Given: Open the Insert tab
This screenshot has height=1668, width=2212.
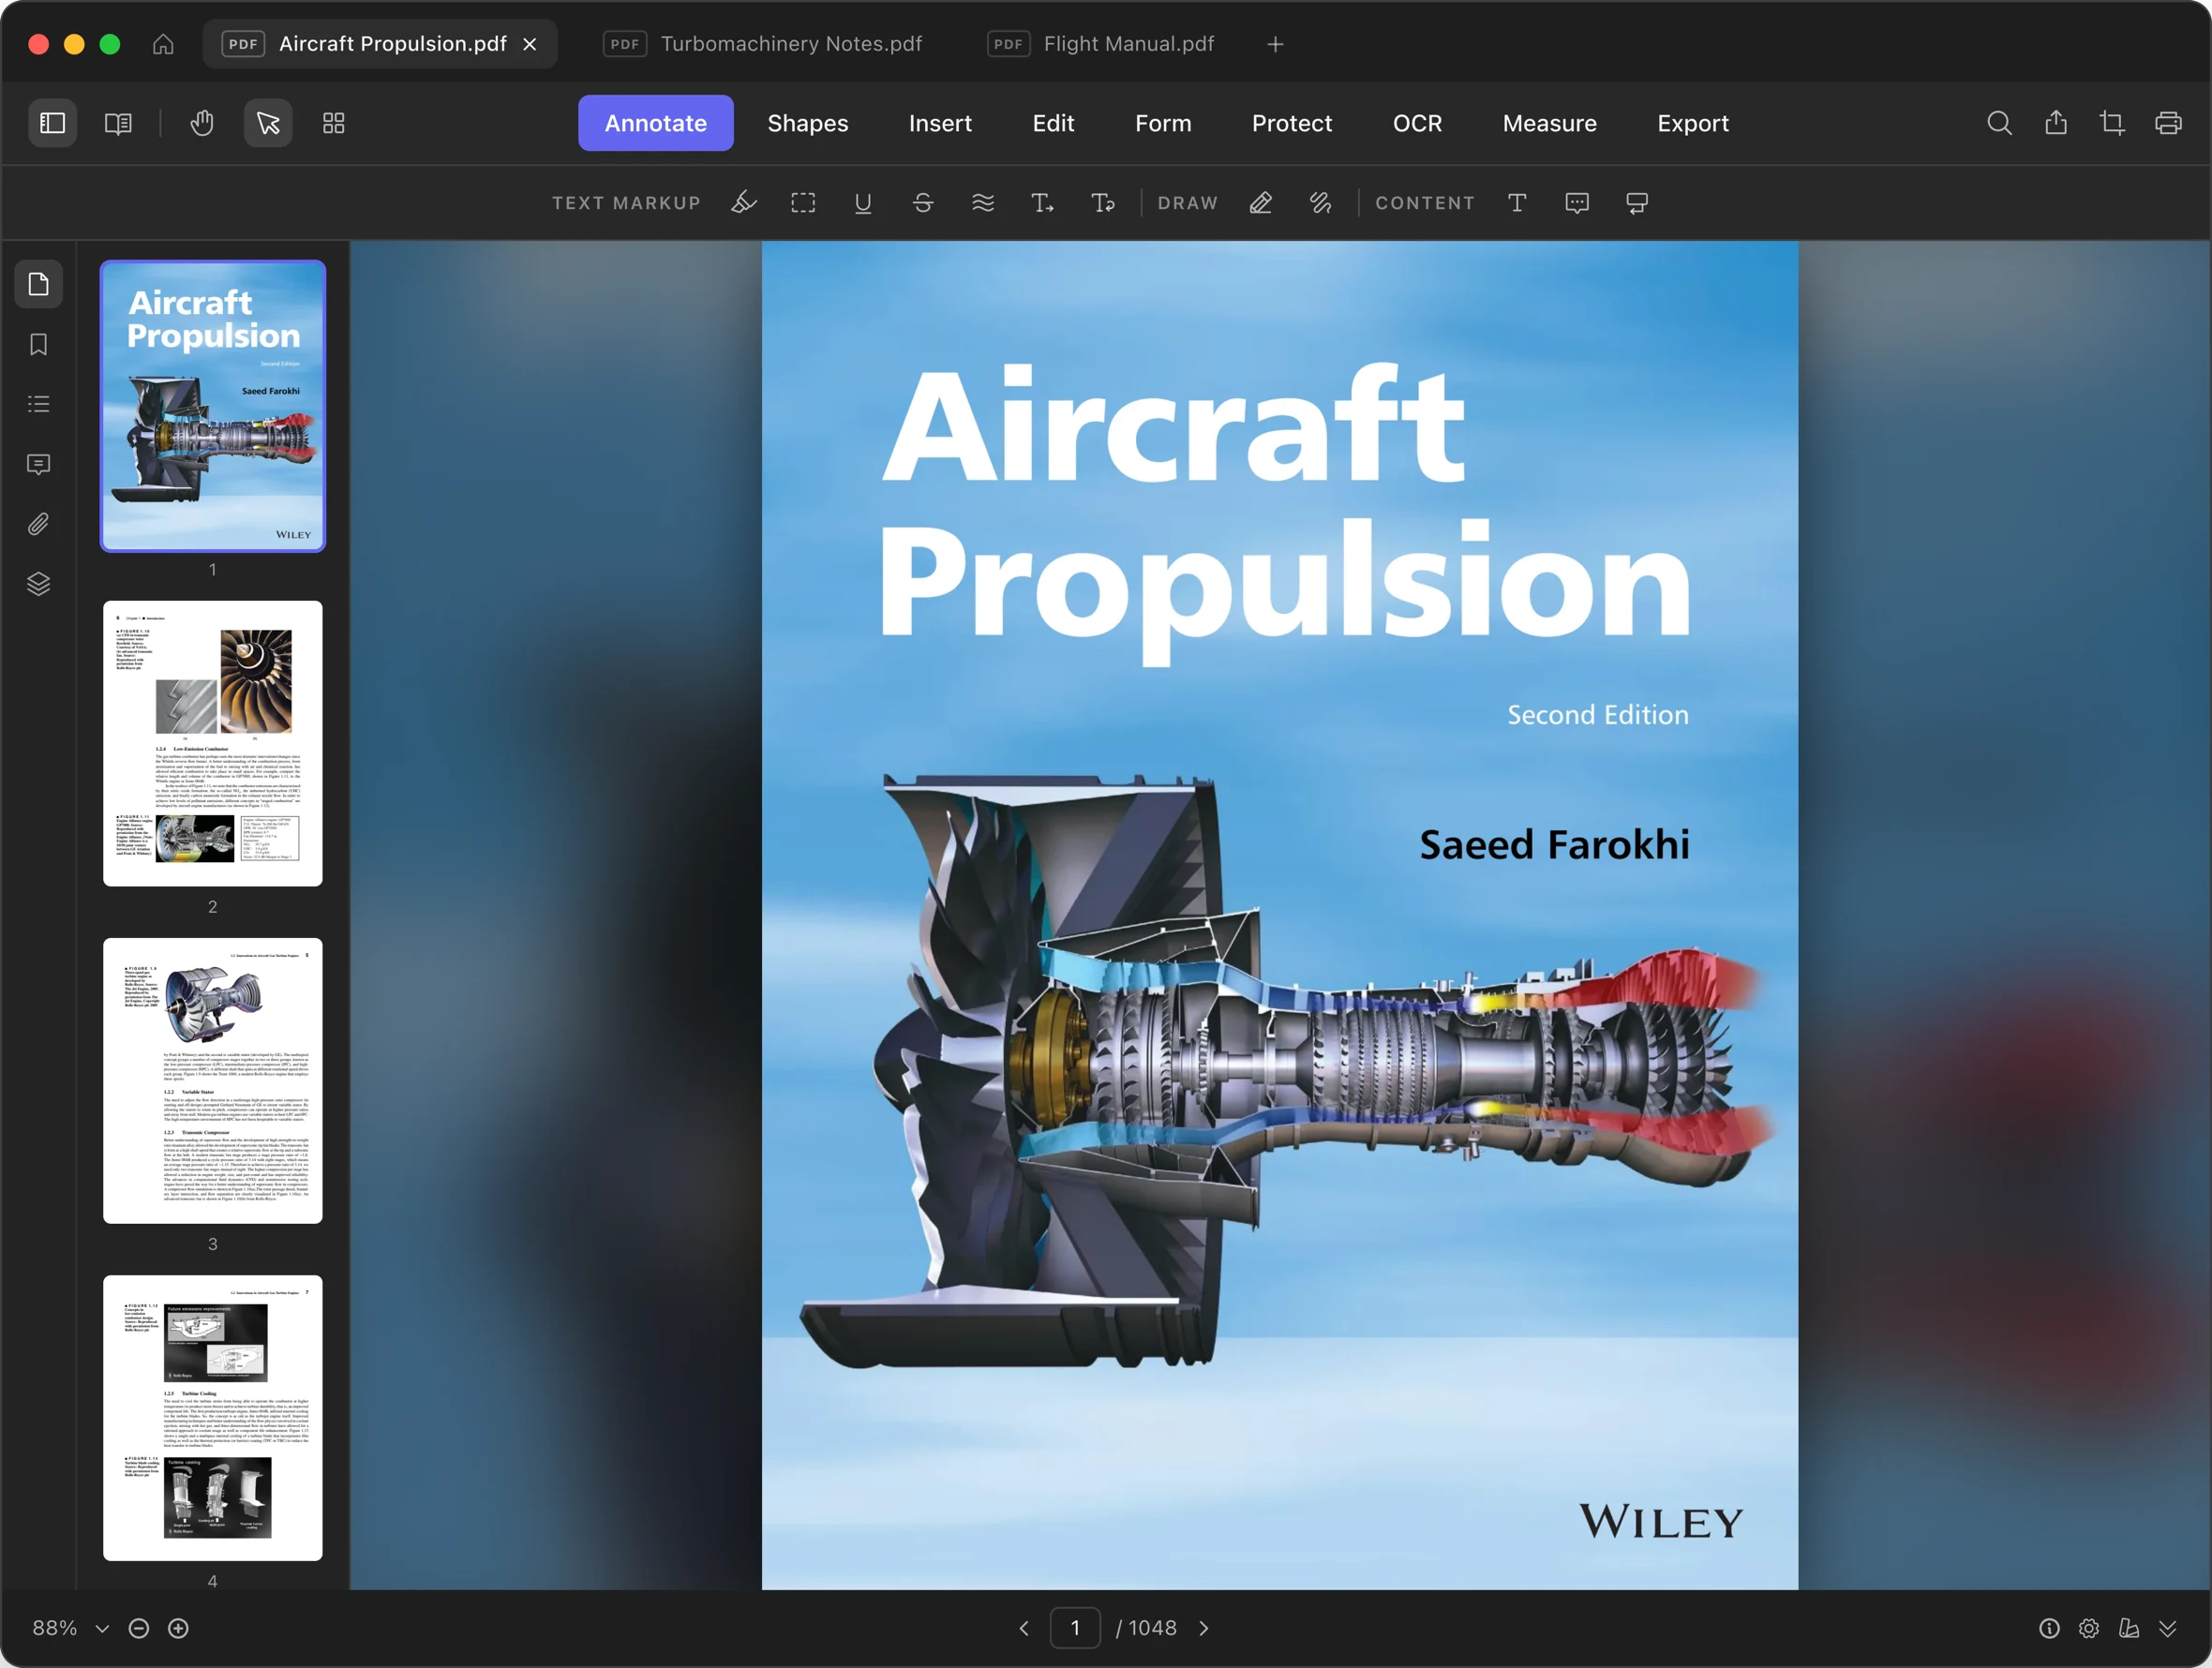Looking at the screenshot, I should coord(940,123).
